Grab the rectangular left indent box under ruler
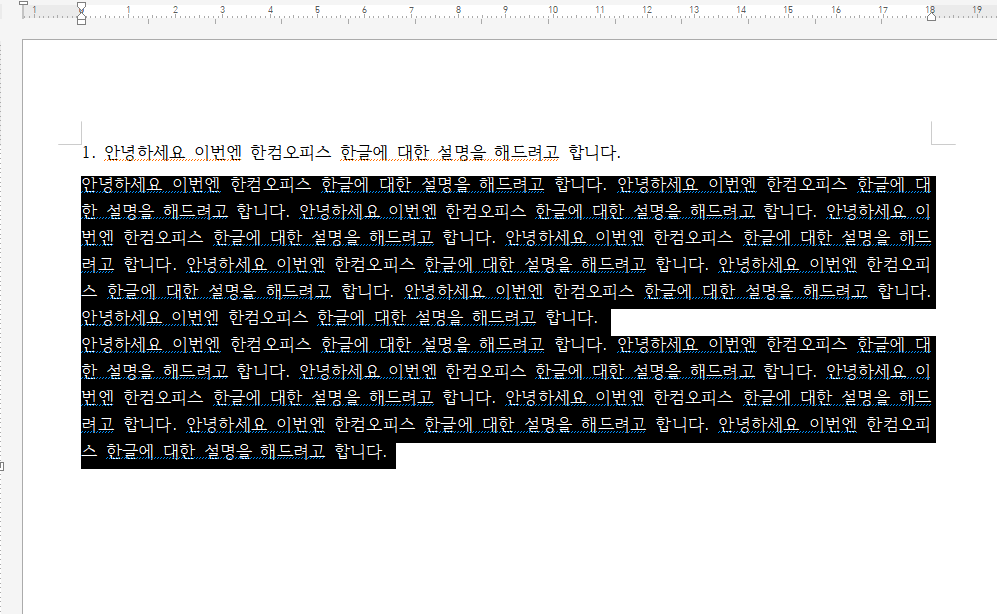This screenshot has width=997, height=614. pos(81,21)
